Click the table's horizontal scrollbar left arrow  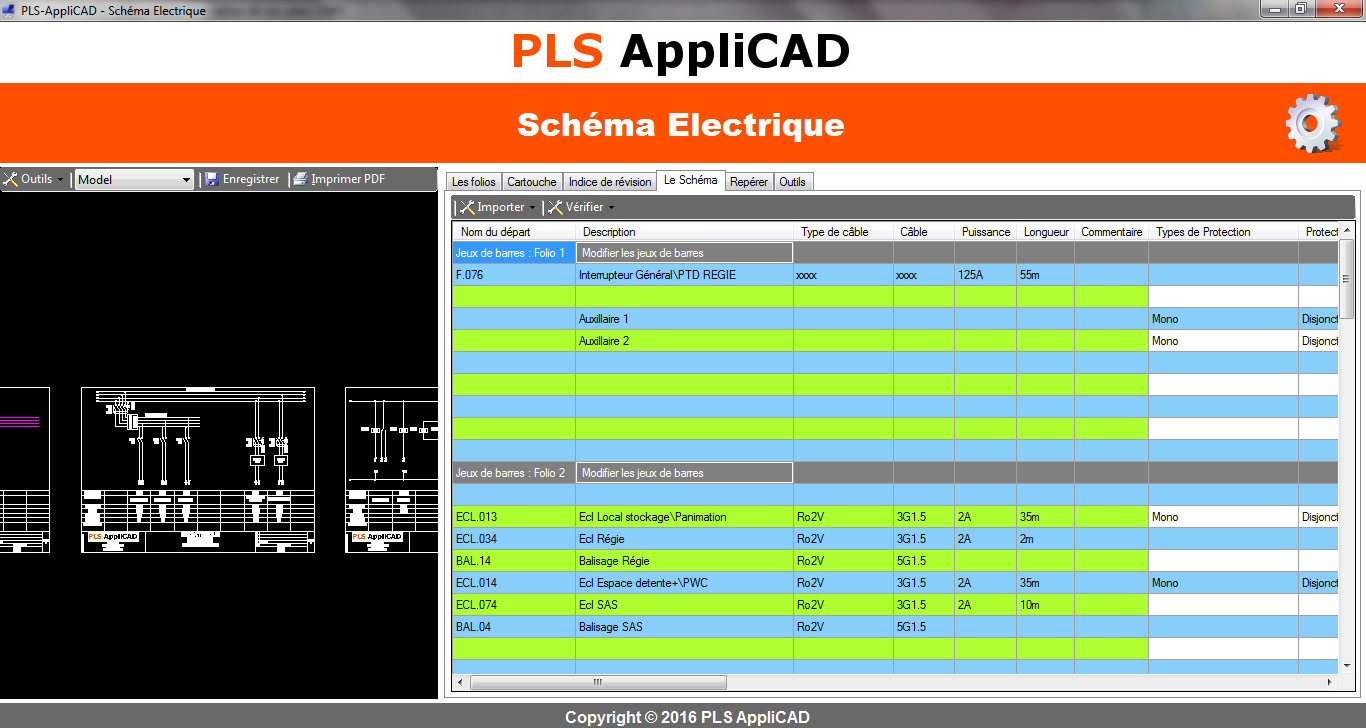coord(461,682)
